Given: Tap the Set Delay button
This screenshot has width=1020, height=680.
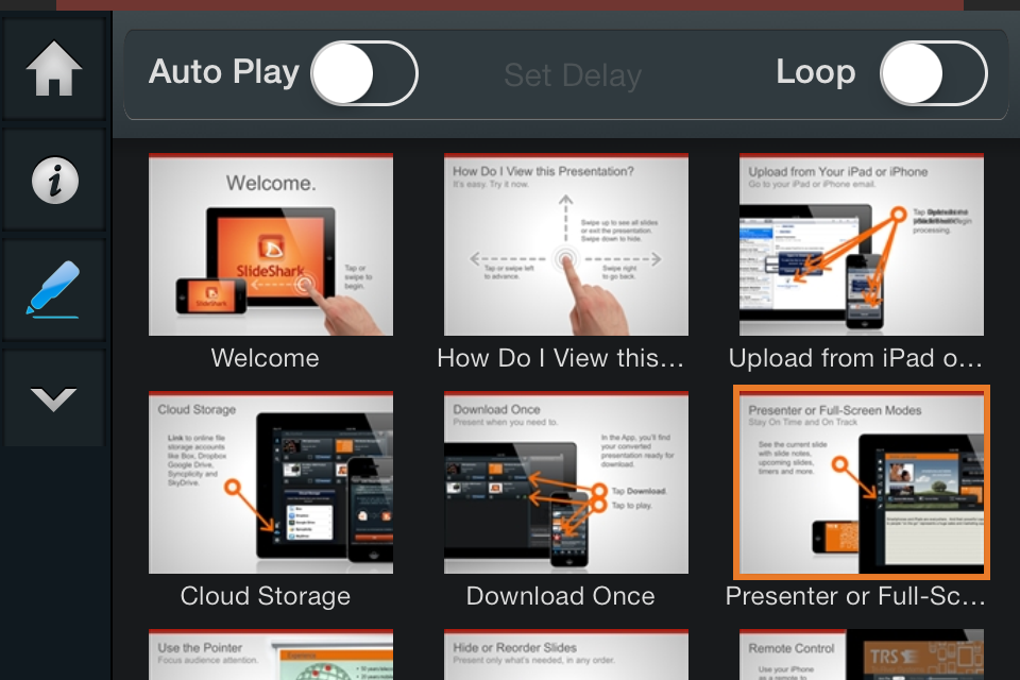Looking at the screenshot, I should pos(572,75).
